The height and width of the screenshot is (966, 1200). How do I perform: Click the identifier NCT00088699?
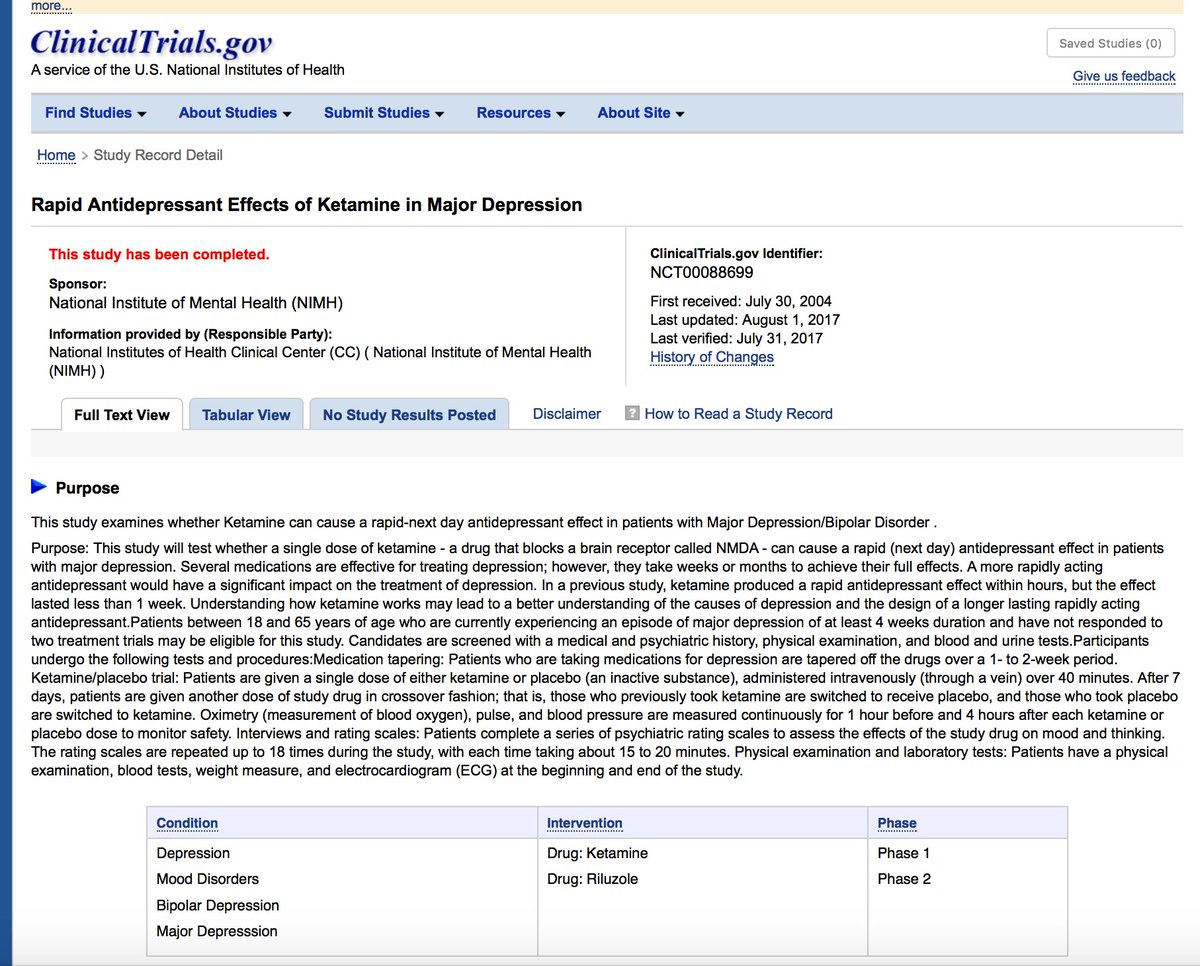[702, 272]
